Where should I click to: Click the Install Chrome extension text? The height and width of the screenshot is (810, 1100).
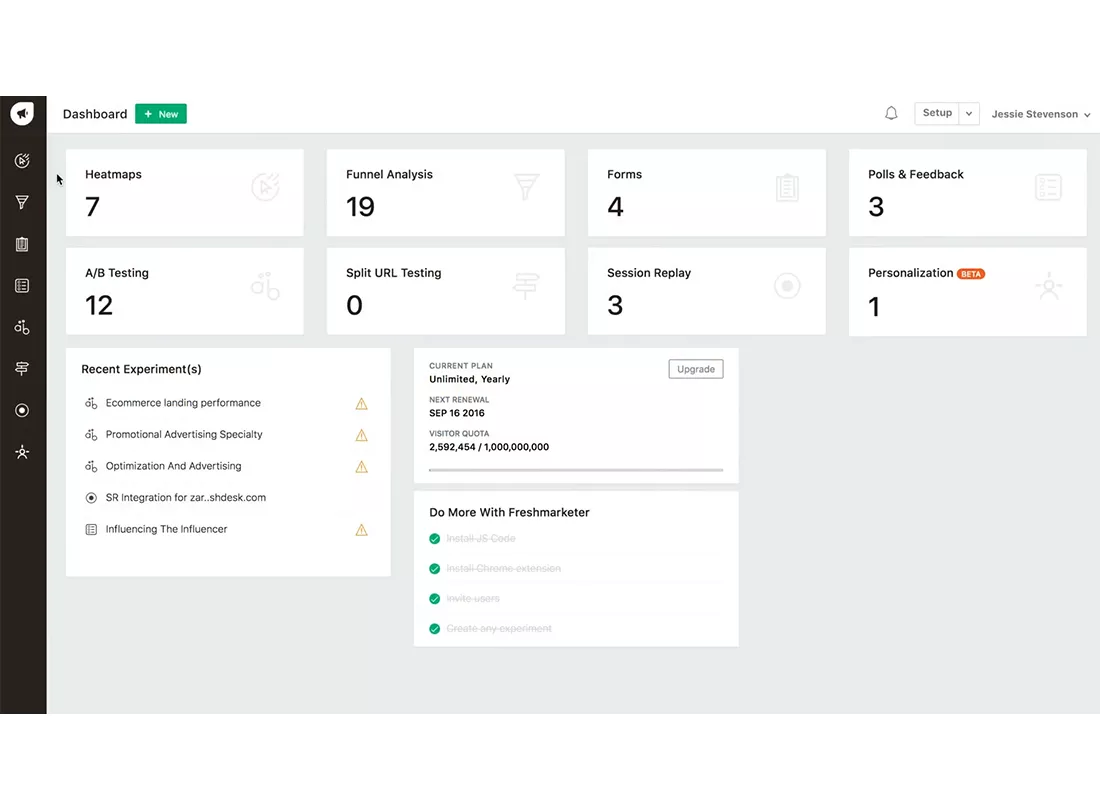504,569
